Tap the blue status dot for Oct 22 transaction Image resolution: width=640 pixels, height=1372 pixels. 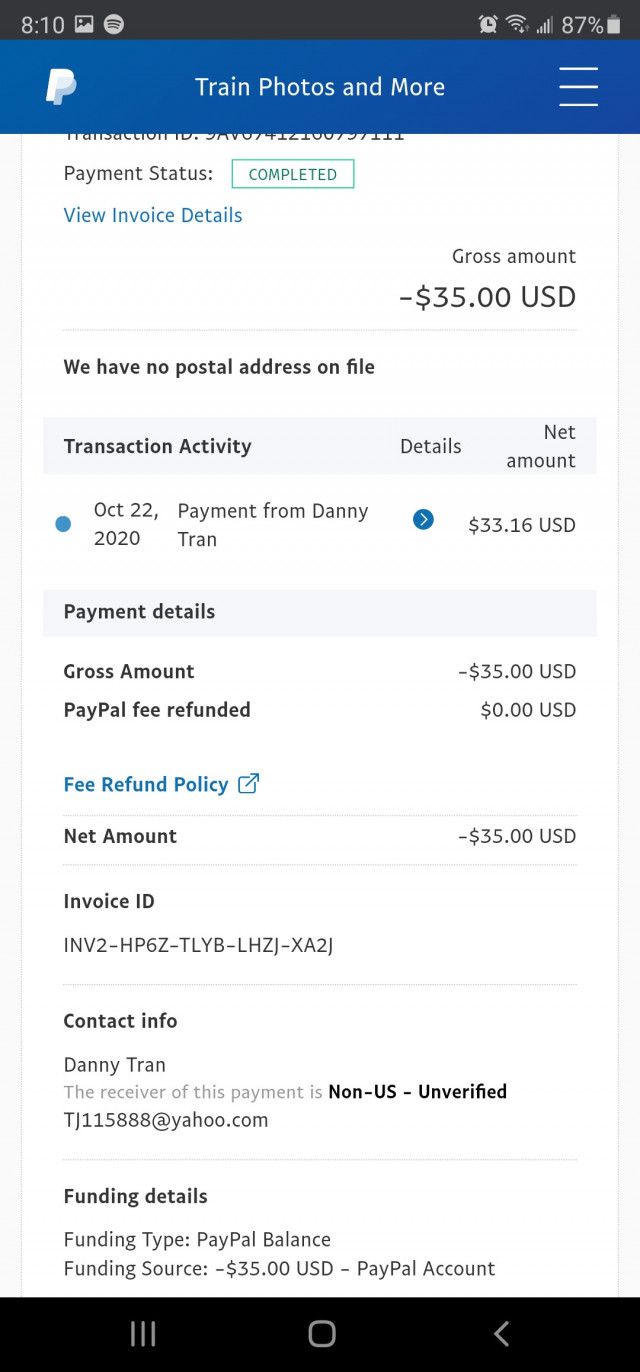(x=63, y=524)
